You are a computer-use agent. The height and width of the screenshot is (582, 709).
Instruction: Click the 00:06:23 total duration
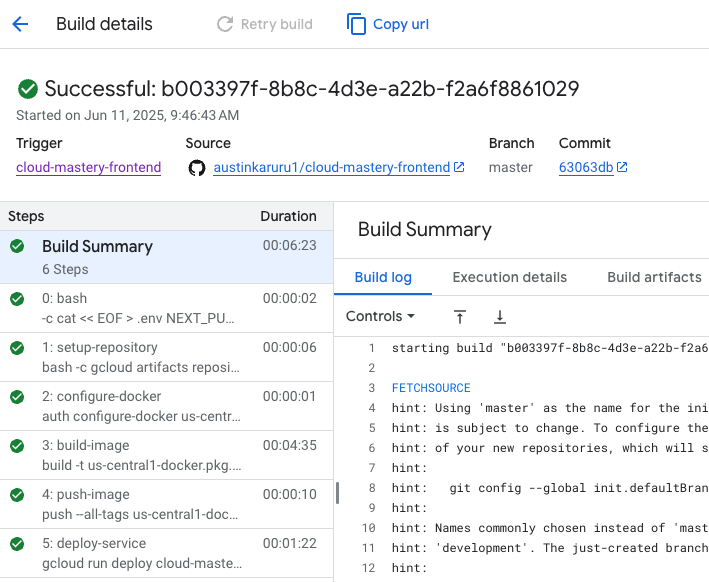click(290, 246)
